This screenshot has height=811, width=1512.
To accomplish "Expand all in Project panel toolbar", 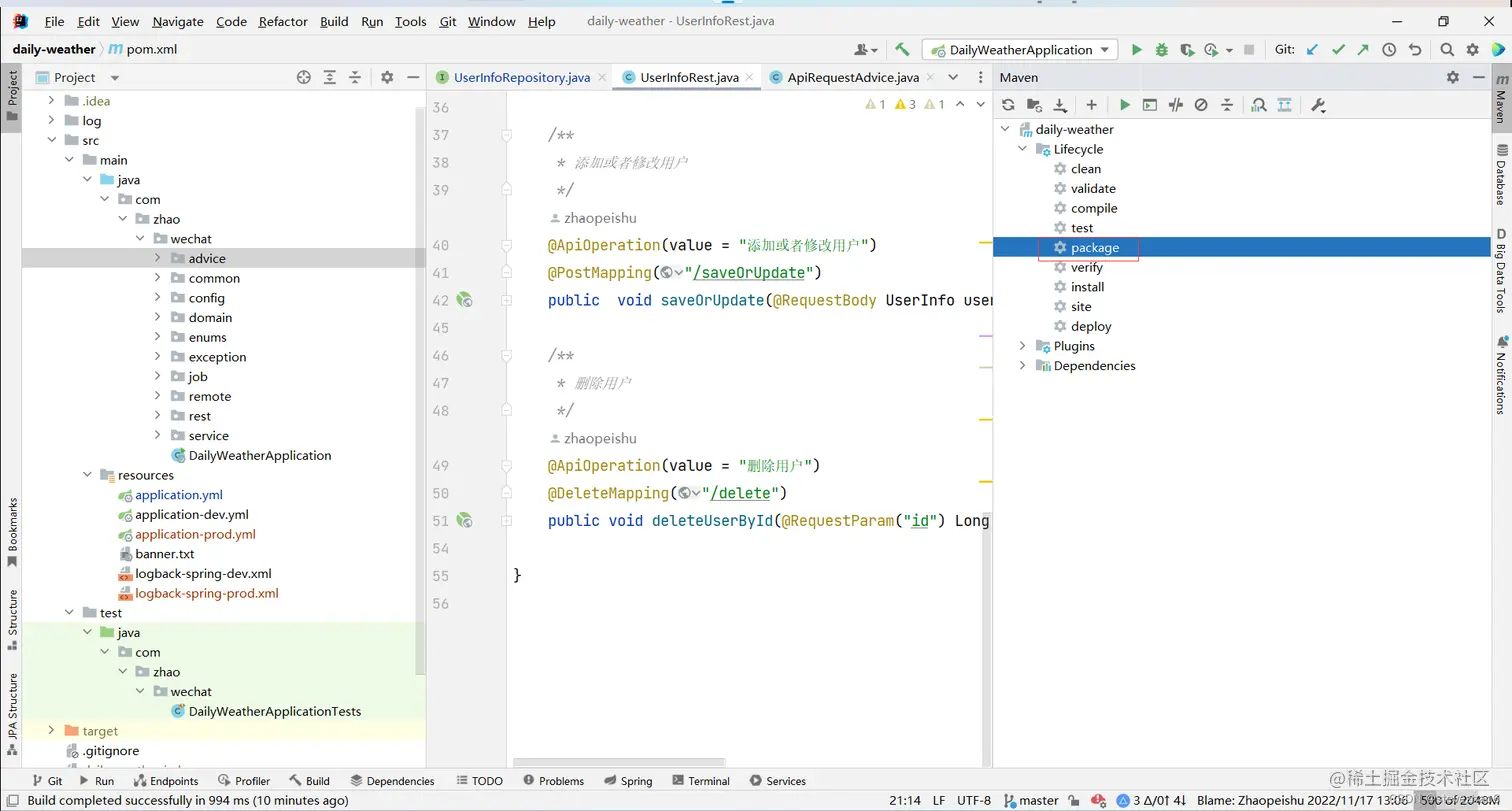I will [330, 77].
